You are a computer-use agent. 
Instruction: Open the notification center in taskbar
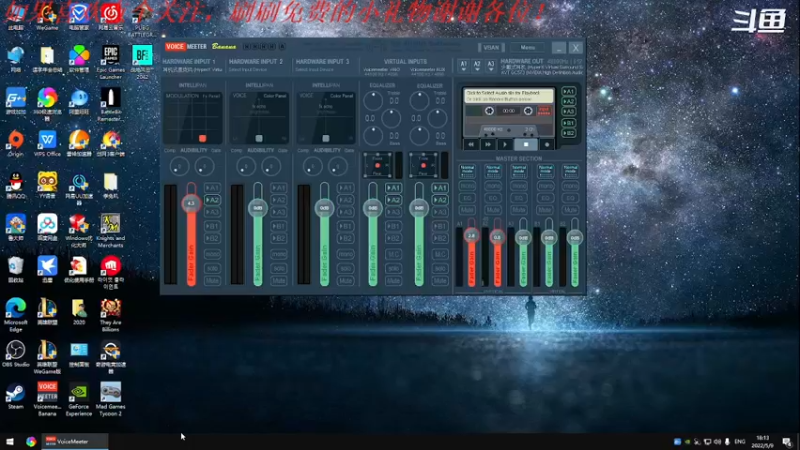click(x=787, y=441)
